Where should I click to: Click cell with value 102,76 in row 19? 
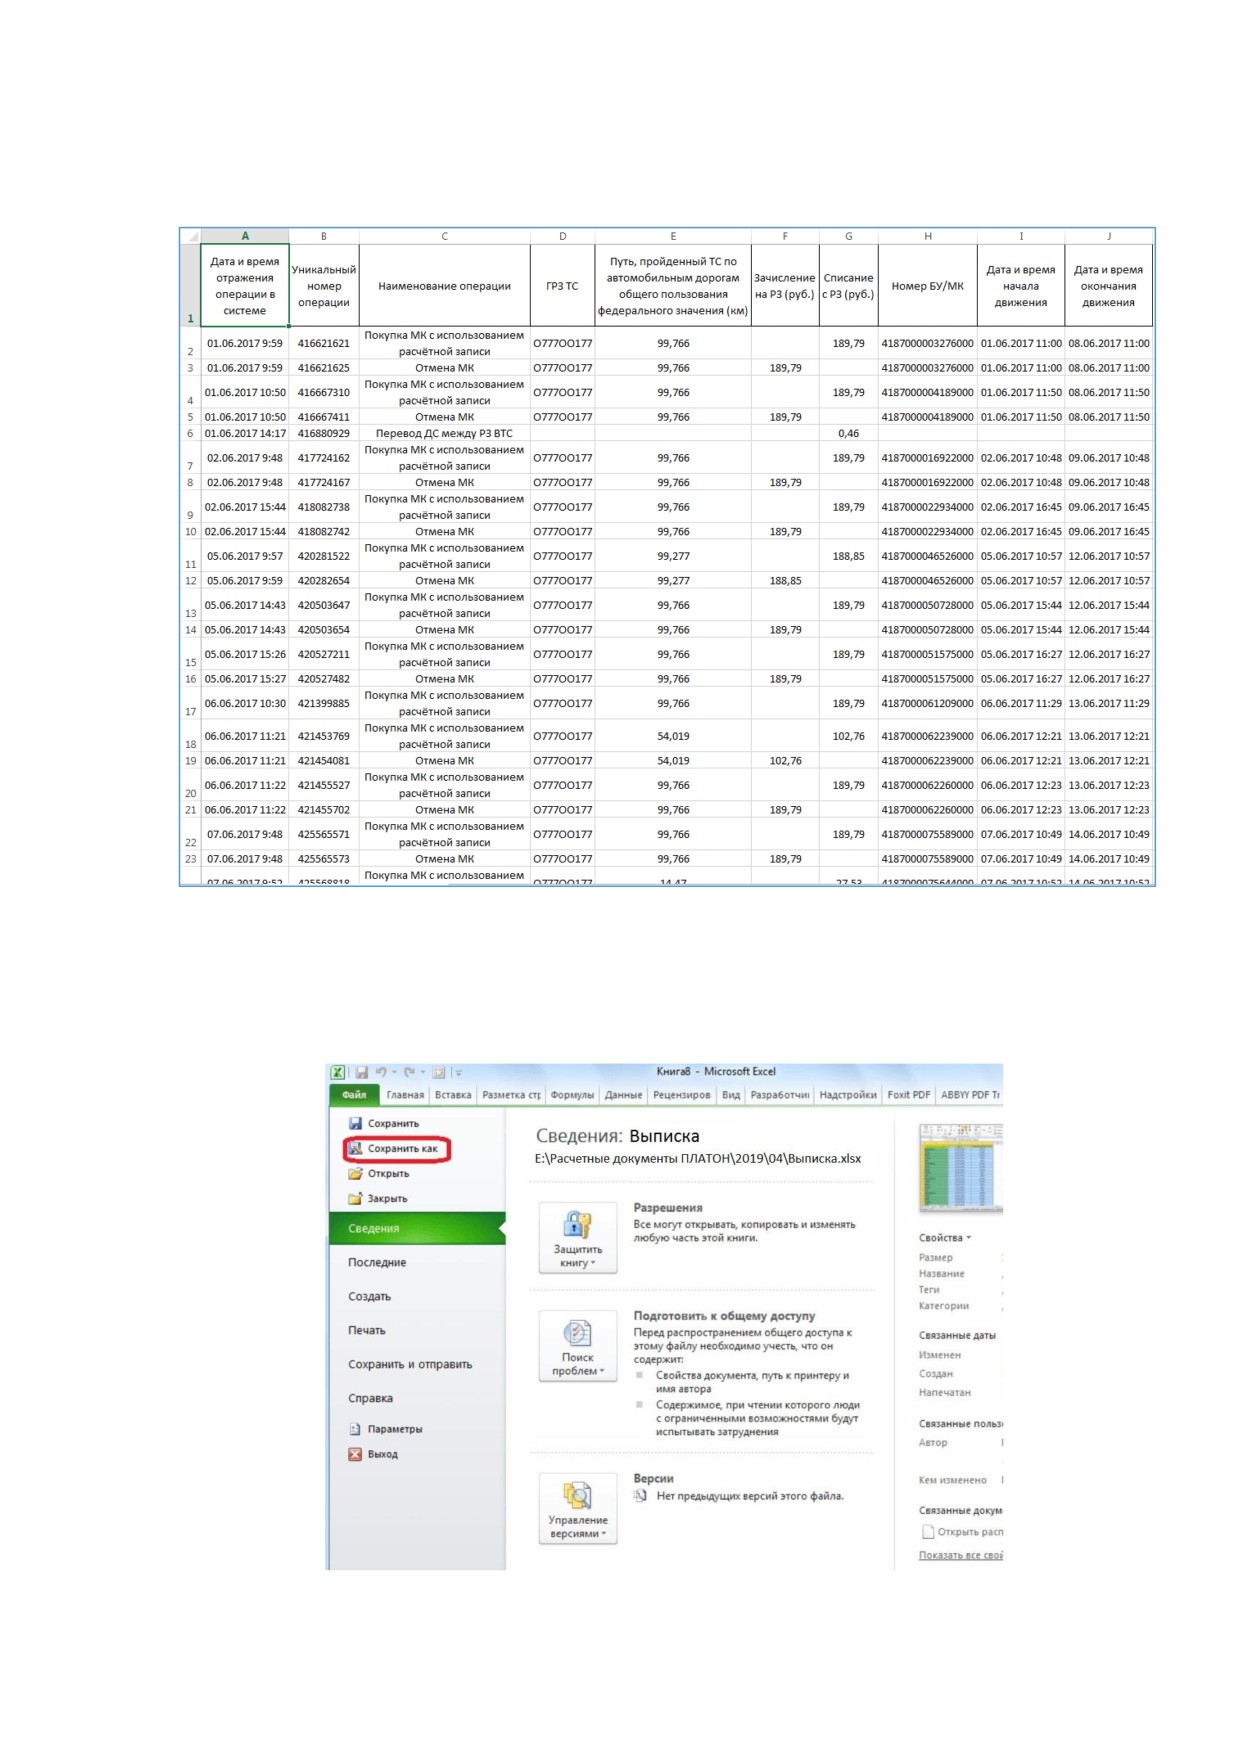[x=785, y=761]
